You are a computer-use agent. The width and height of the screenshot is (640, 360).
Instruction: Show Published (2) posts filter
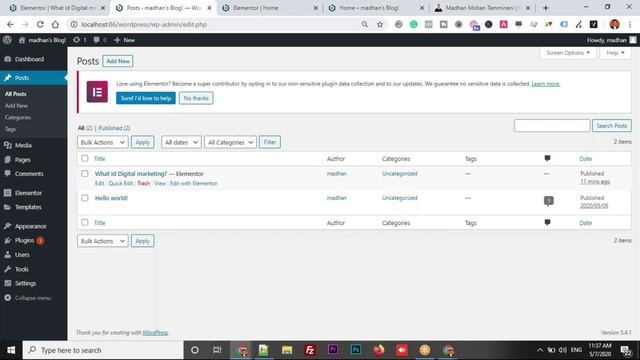pos(114,128)
